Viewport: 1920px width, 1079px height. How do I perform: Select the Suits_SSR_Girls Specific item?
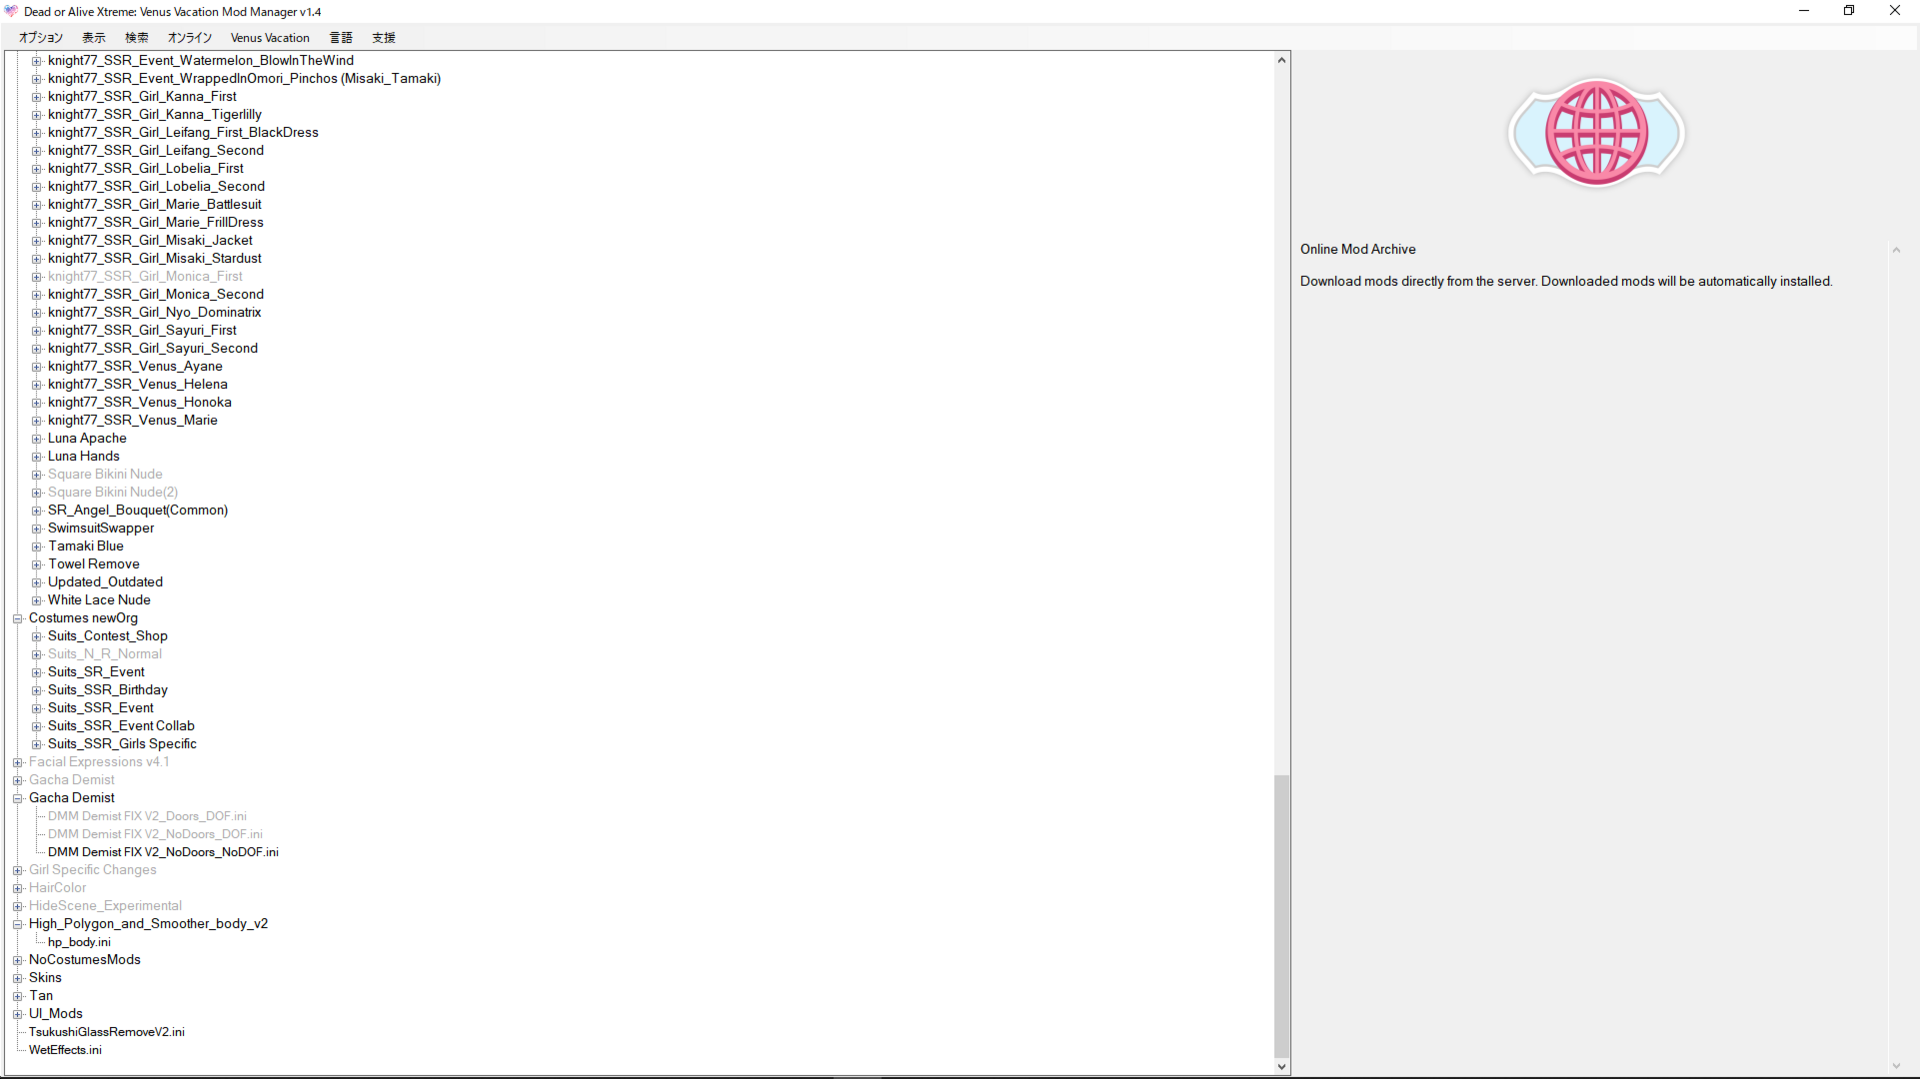click(122, 745)
